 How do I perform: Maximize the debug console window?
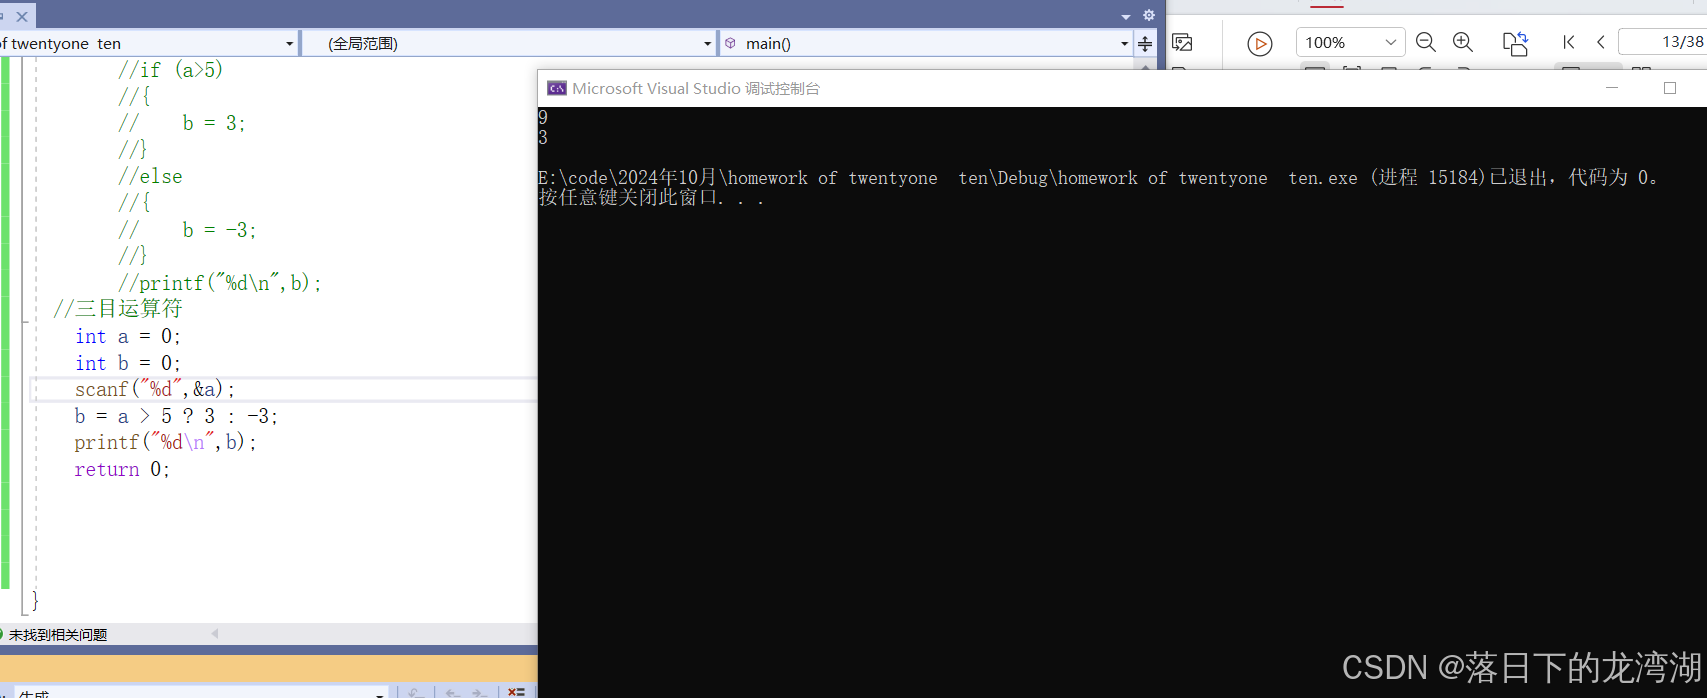(x=1670, y=88)
